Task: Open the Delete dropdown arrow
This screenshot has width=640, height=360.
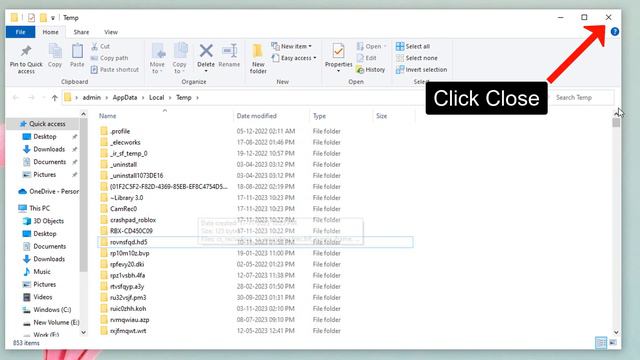Action: click(206, 71)
